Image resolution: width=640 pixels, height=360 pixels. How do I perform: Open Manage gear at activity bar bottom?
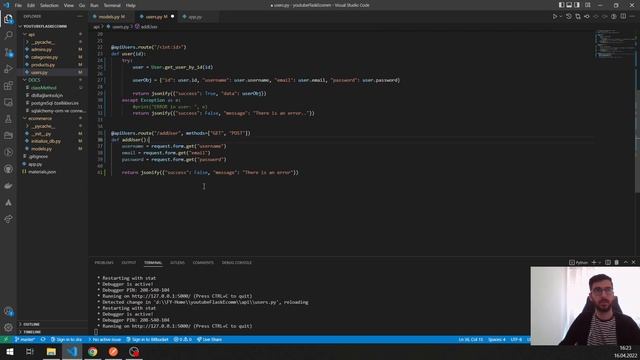[x=8, y=328]
